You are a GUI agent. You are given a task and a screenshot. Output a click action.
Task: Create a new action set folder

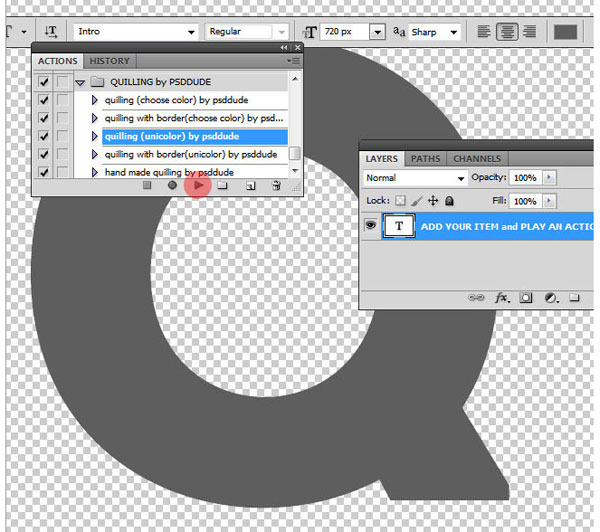222,186
